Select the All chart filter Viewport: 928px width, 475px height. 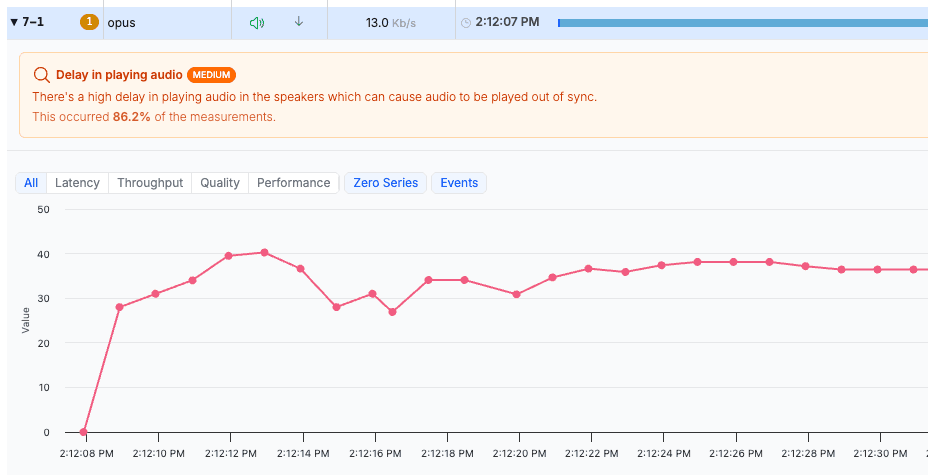tap(31, 183)
